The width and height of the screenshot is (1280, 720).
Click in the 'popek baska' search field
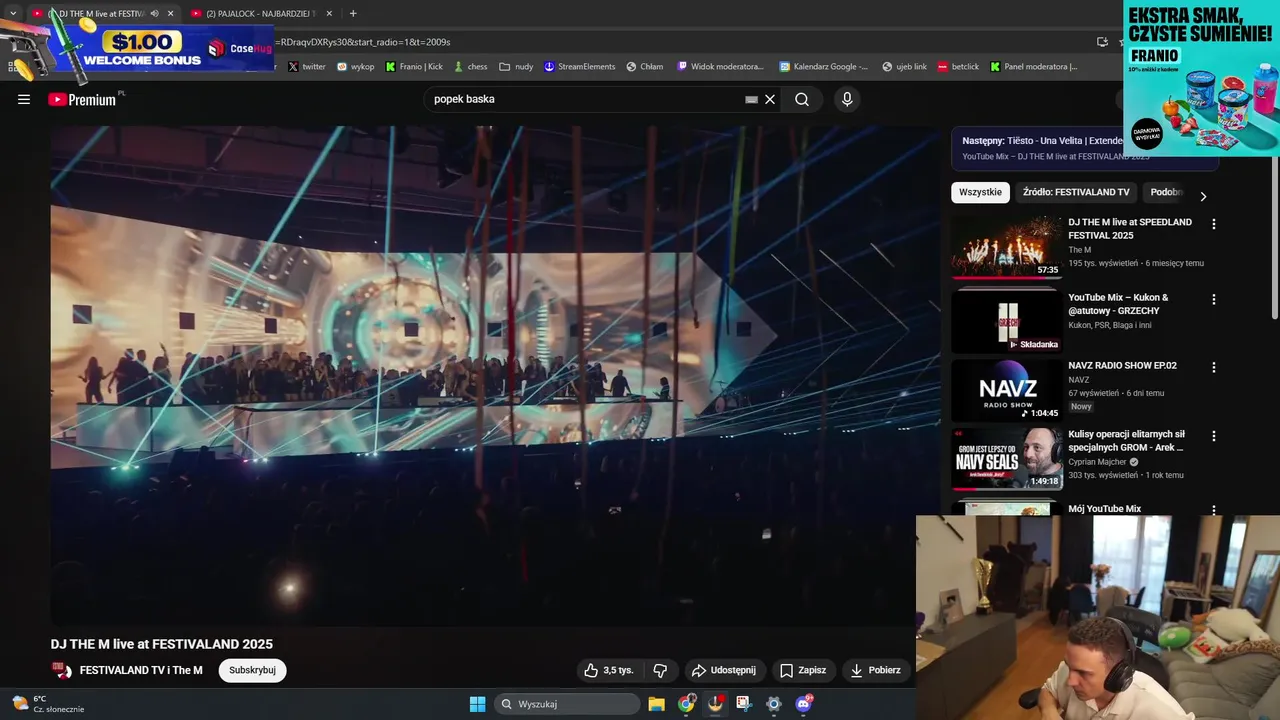point(585,99)
